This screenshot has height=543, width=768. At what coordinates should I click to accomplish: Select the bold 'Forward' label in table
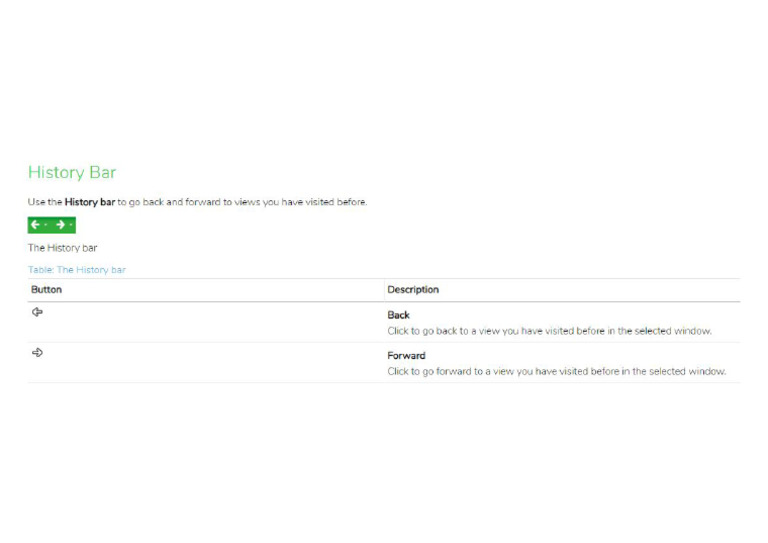coord(406,356)
